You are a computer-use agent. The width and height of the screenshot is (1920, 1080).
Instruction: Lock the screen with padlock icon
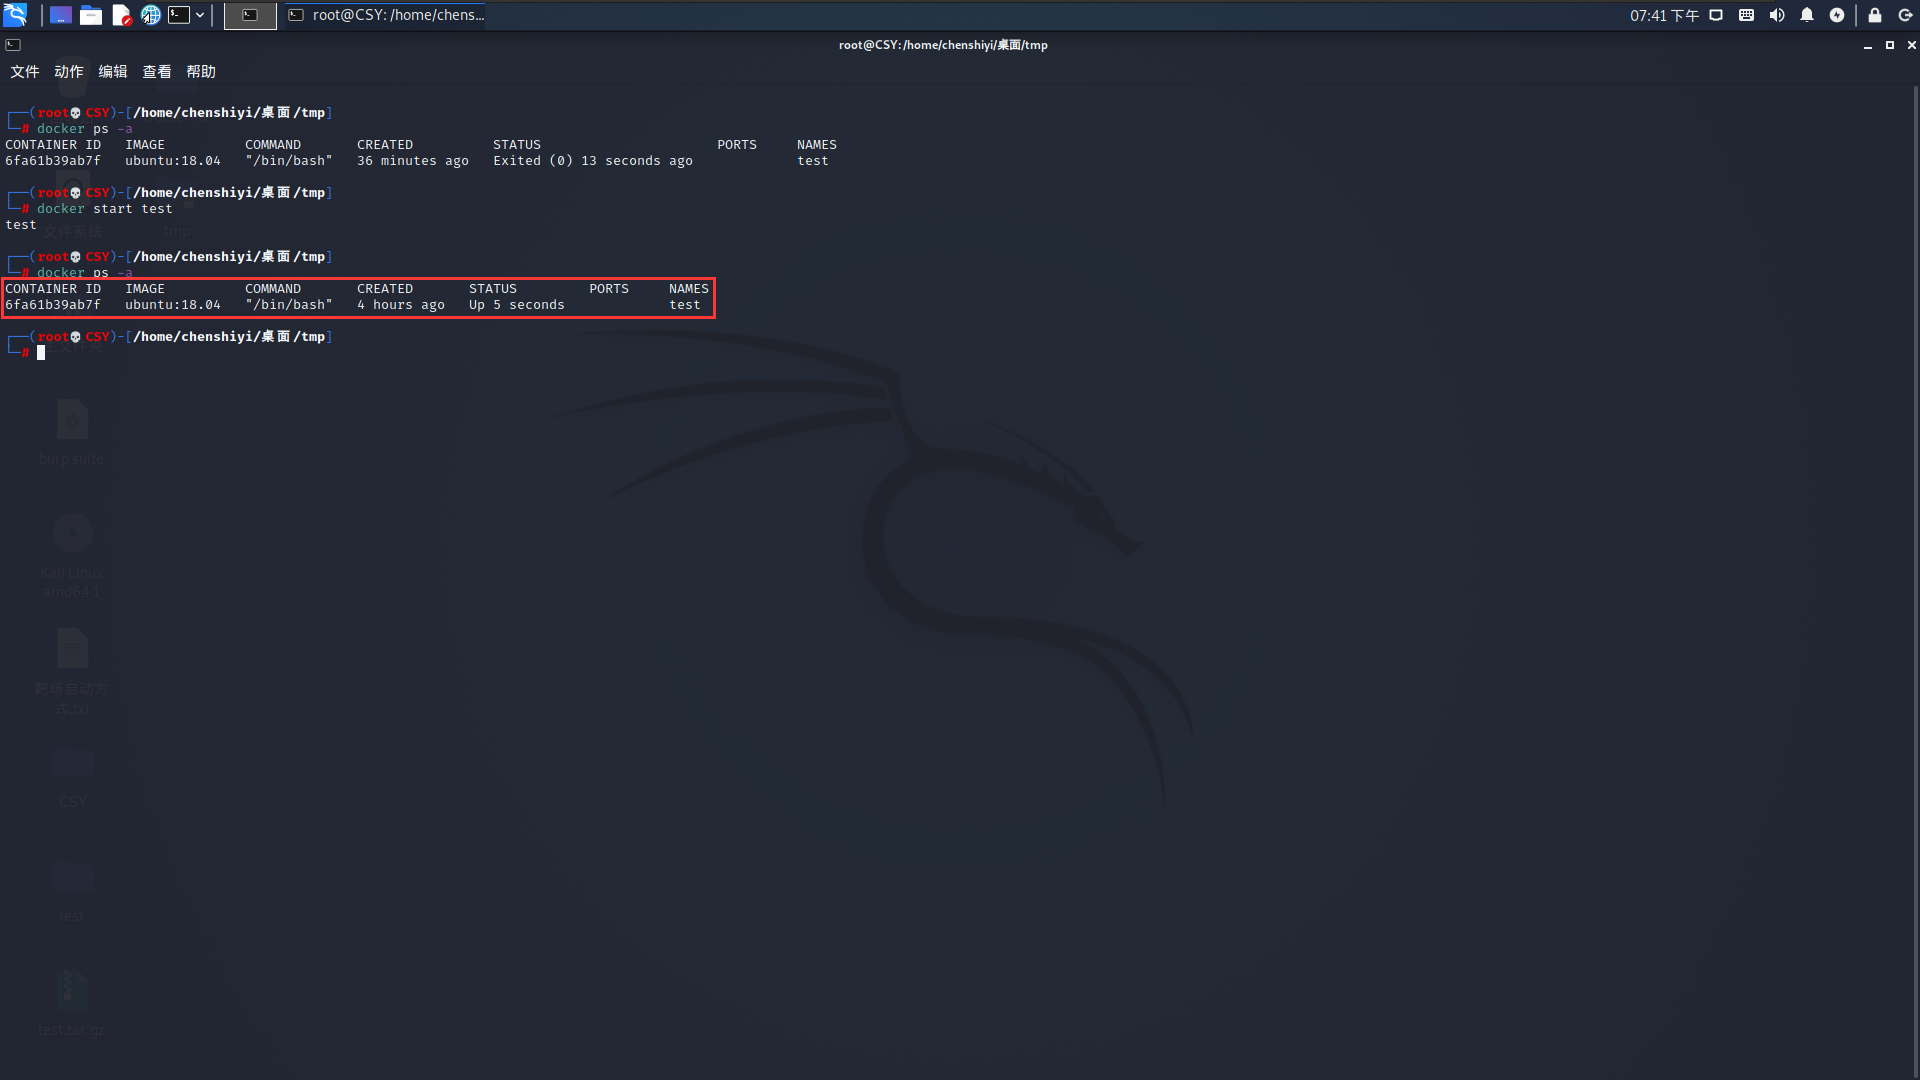[x=1875, y=15]
